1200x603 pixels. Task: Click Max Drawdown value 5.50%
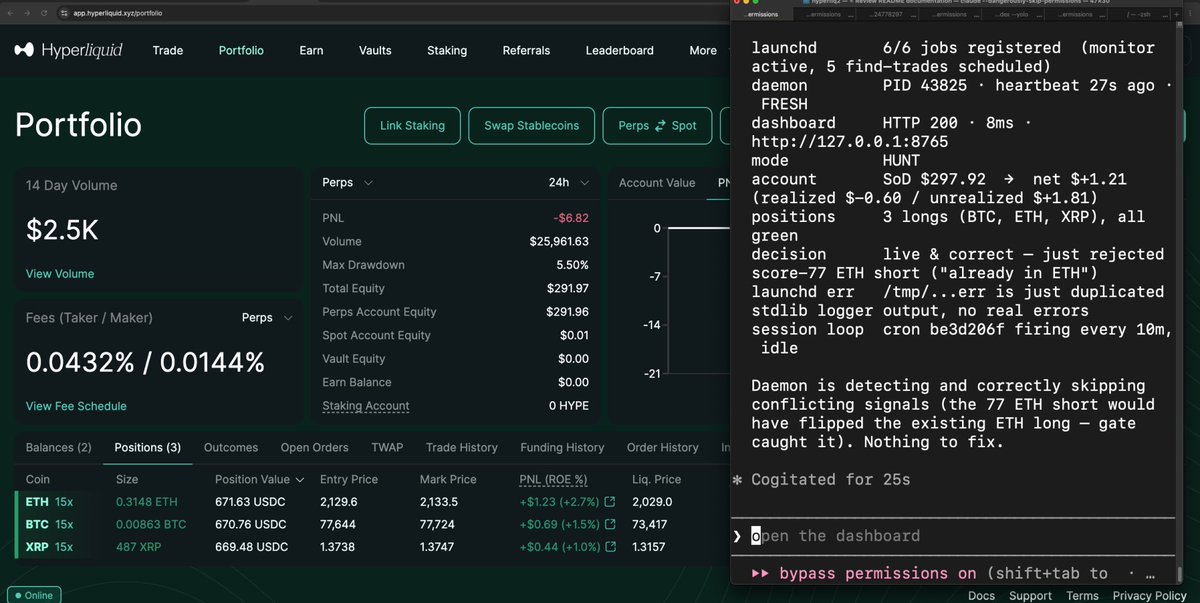pyautogui.click(x=572, y=265)
